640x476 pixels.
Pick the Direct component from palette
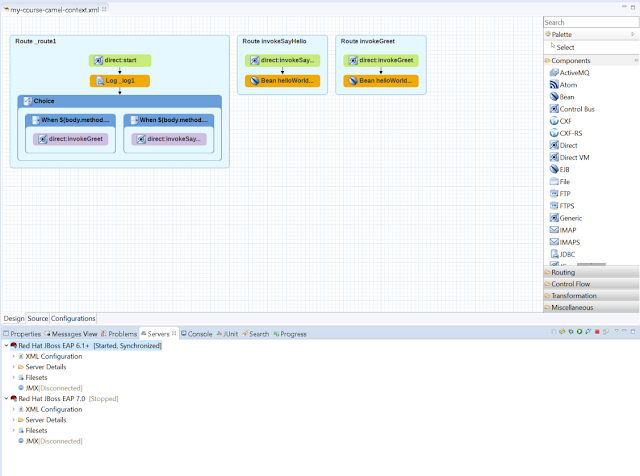[x=563, y=145]
